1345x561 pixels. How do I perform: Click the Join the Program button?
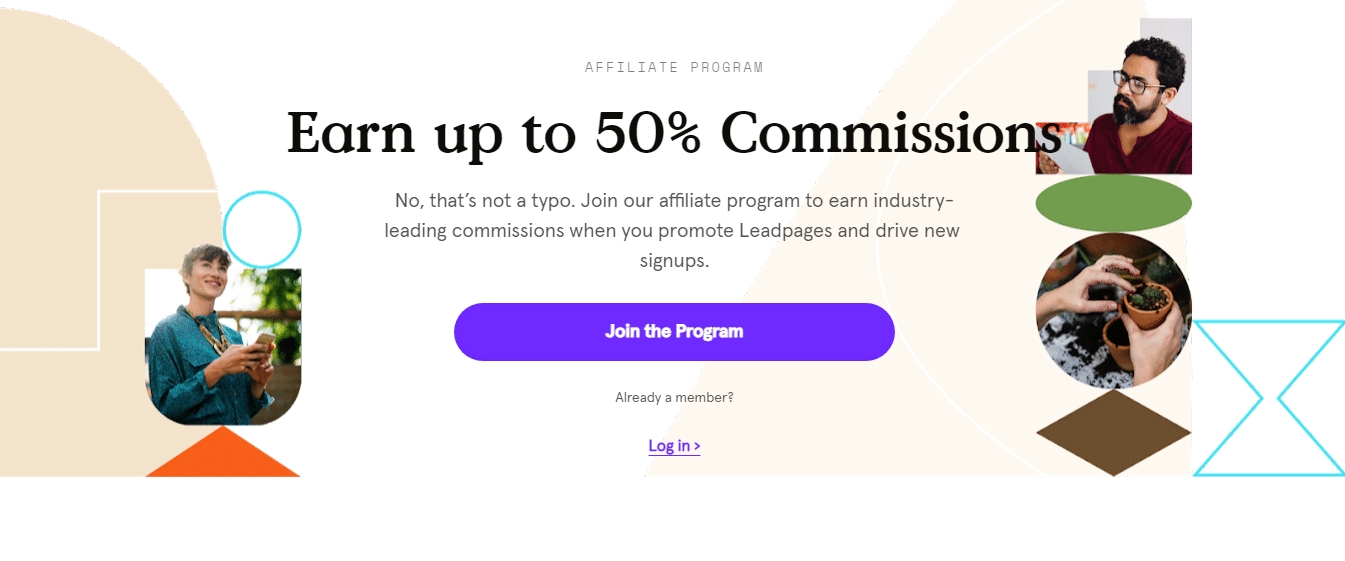[x=674, y=332]
